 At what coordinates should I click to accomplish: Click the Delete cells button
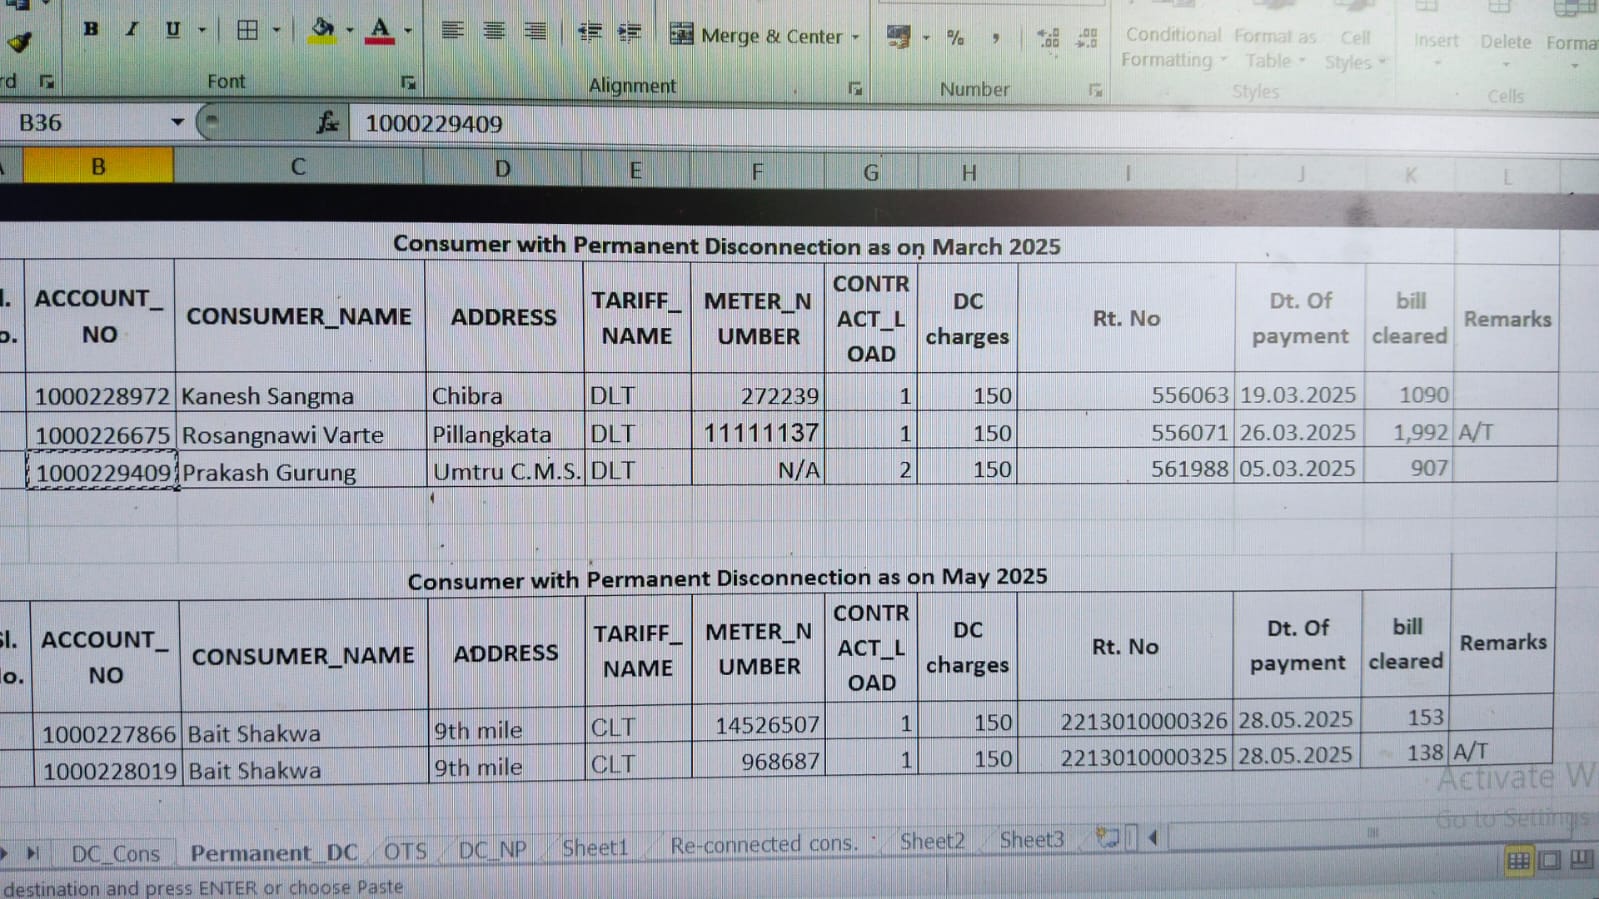pos(1505,41)
